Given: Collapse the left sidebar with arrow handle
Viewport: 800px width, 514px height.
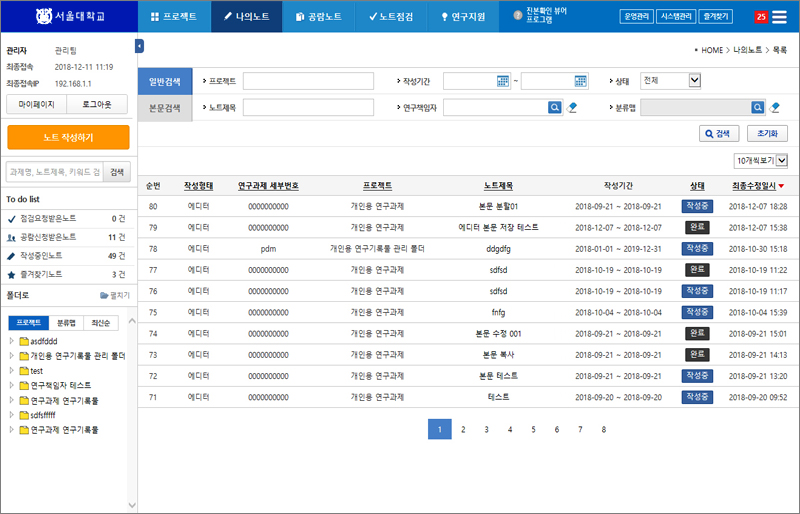Looking at the screenshot, I should [x=139, y=46].
